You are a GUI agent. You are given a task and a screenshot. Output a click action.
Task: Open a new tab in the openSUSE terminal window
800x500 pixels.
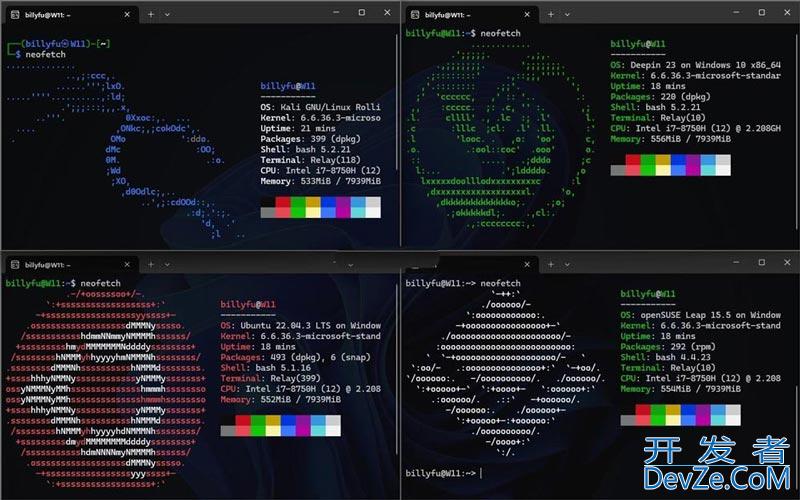click(x=551, y=264)
